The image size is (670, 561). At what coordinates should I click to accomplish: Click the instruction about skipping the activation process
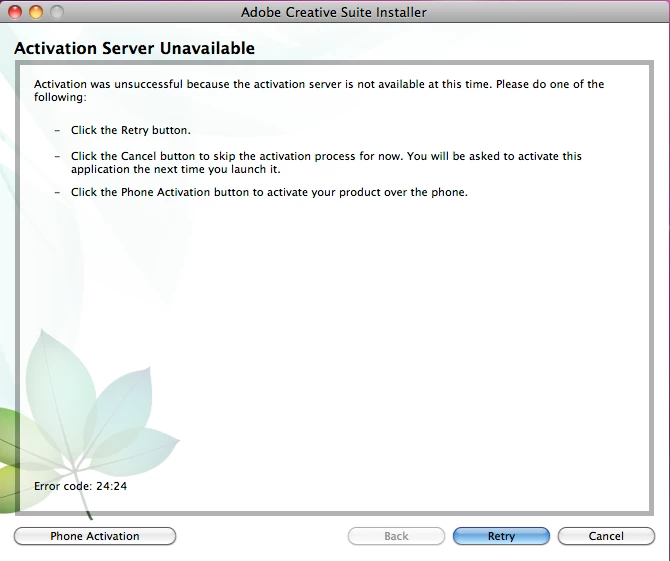pyautogui.click(x=326, y=162)
